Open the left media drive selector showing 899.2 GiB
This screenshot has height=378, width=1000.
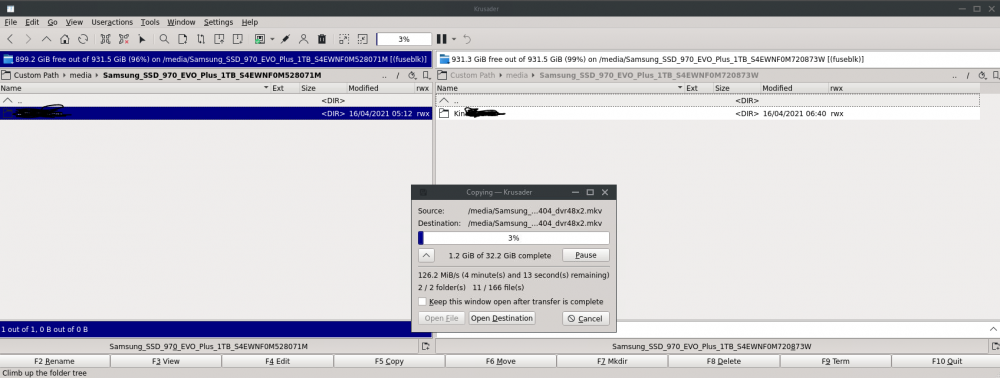(216, 59)
